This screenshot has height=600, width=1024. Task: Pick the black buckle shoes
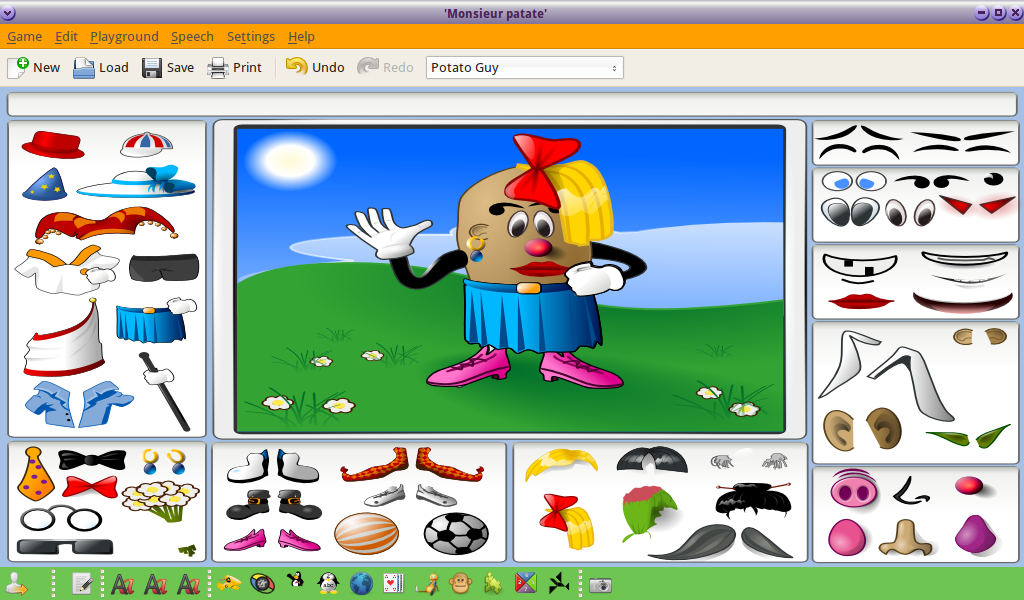pos(274,504)
